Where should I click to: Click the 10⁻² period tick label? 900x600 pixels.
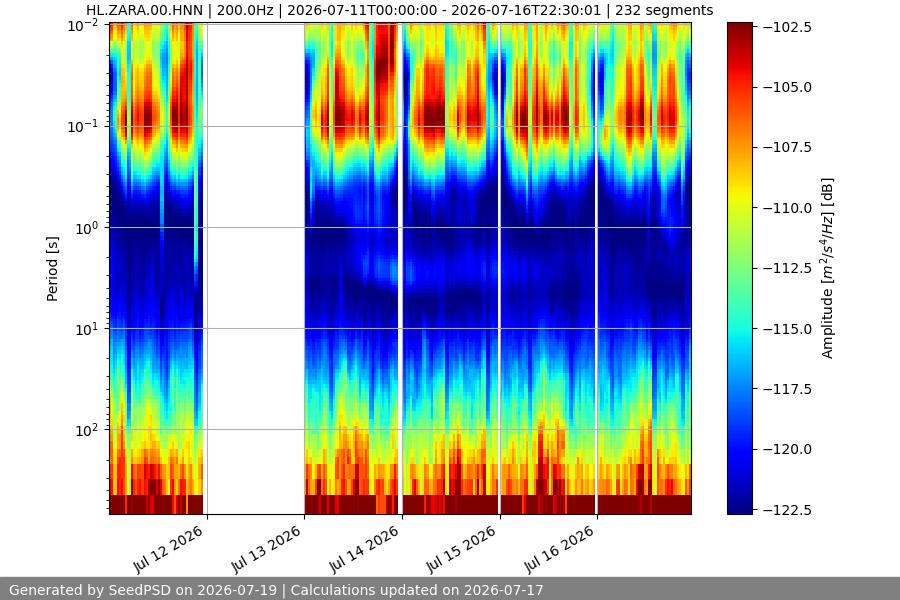tap(83, 25)
